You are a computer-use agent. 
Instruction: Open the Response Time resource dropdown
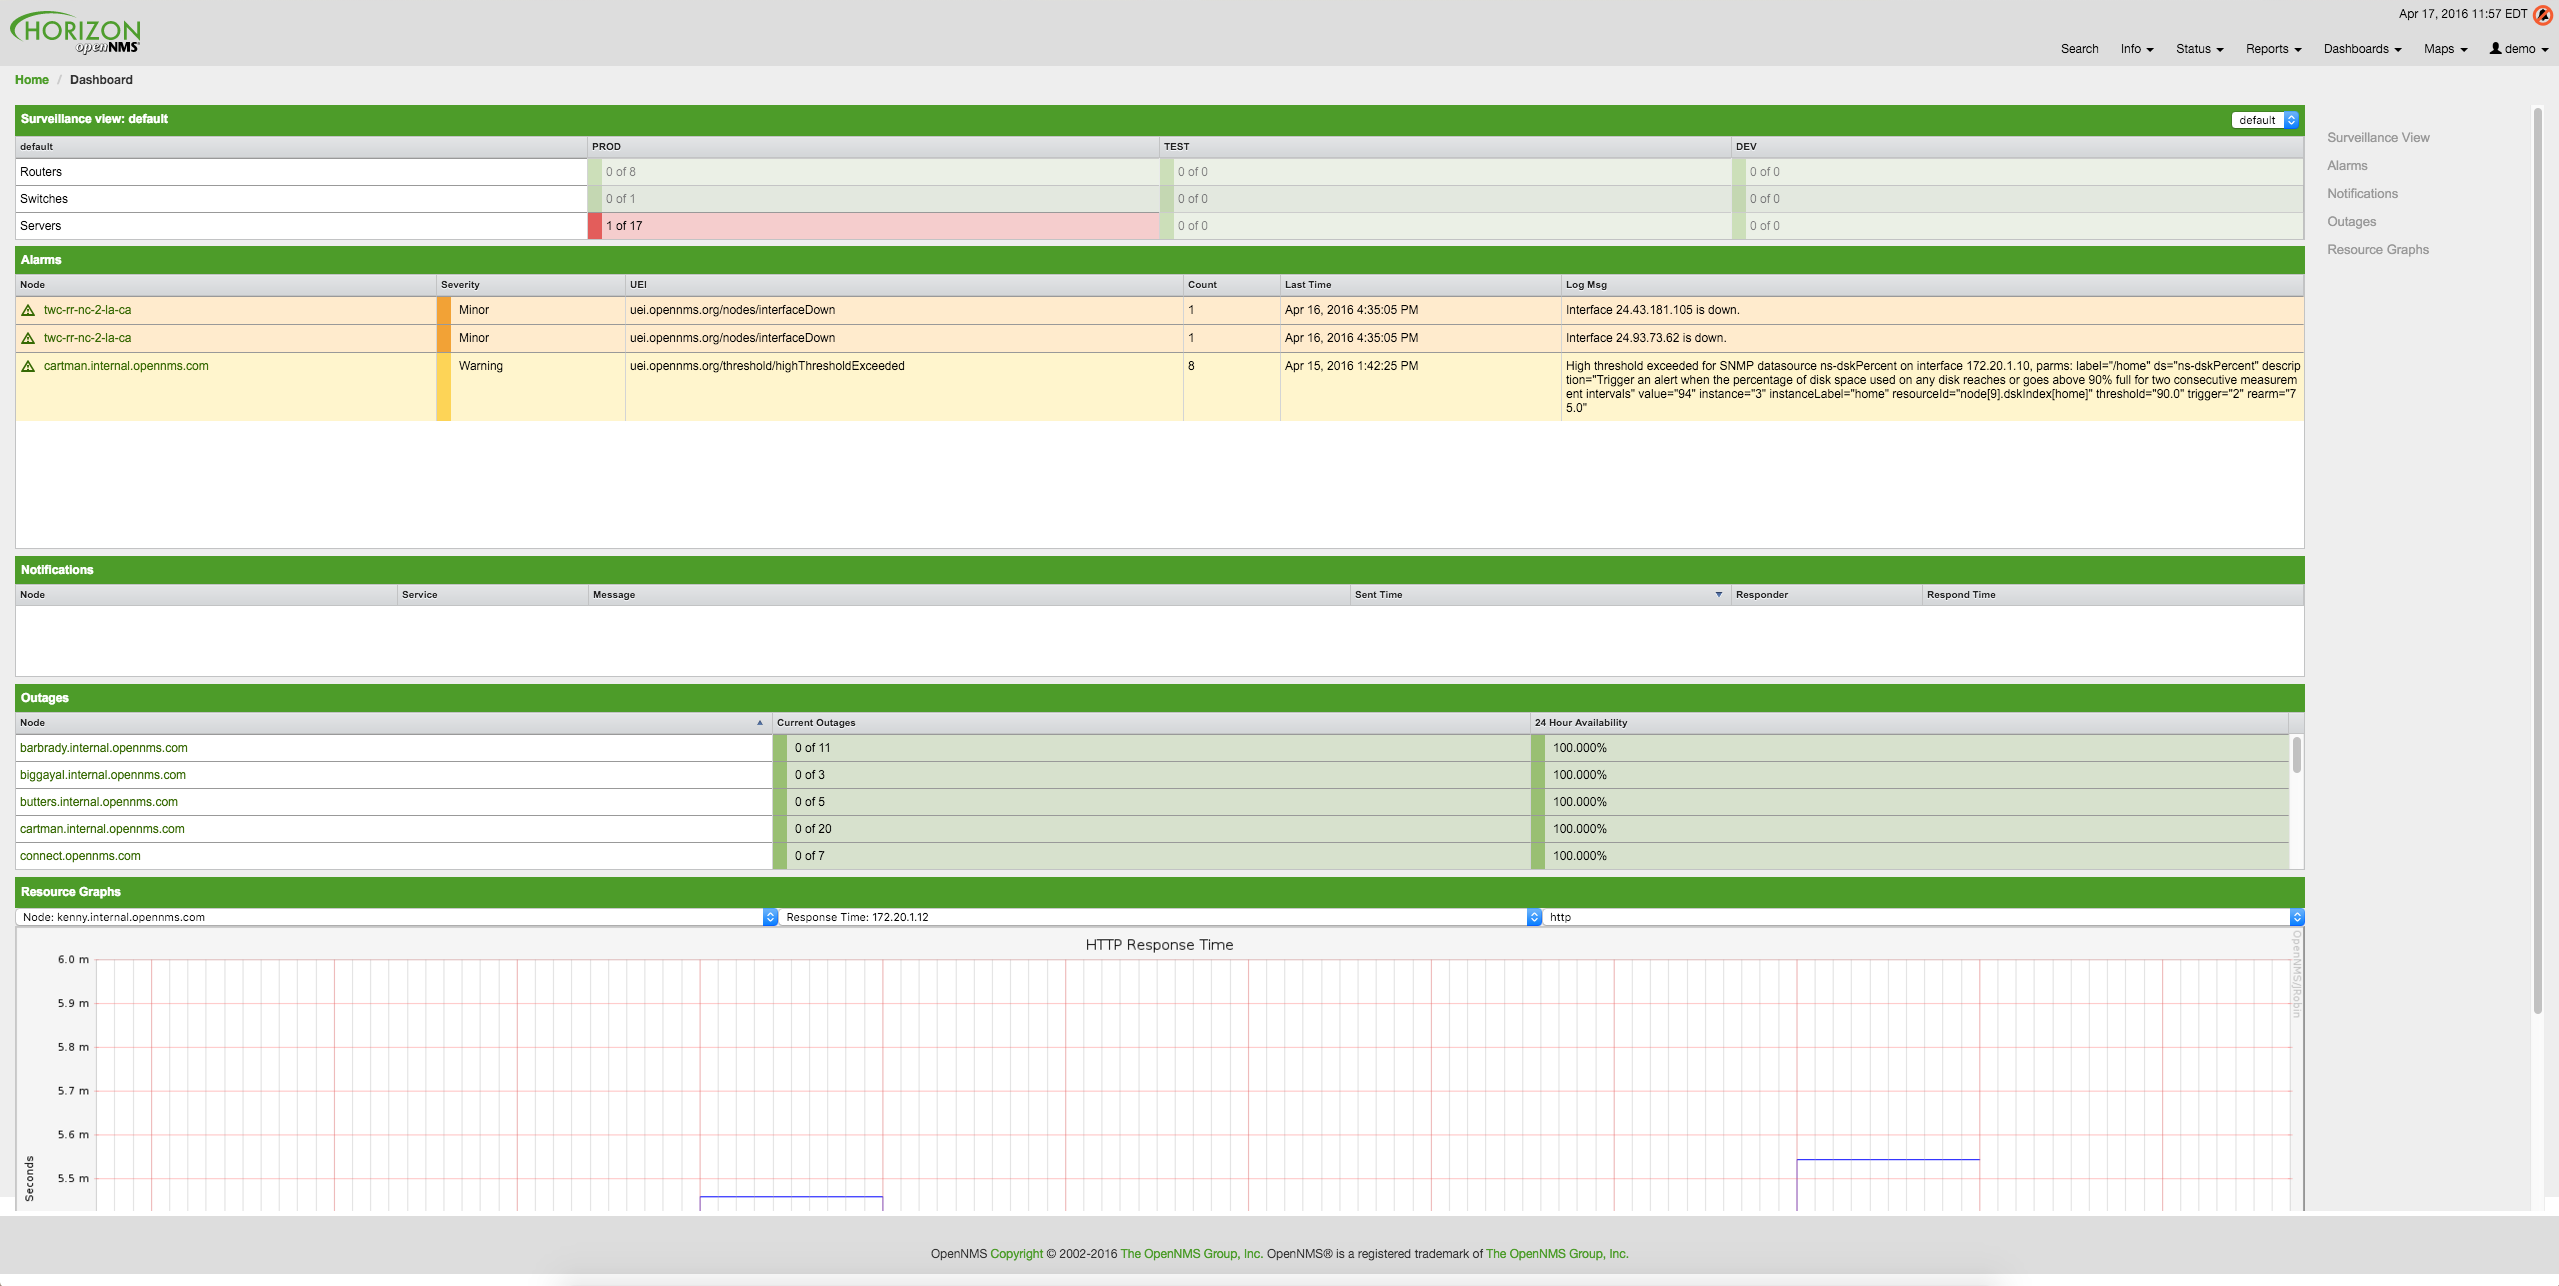pyautogui.click(x=1533, y=916)
